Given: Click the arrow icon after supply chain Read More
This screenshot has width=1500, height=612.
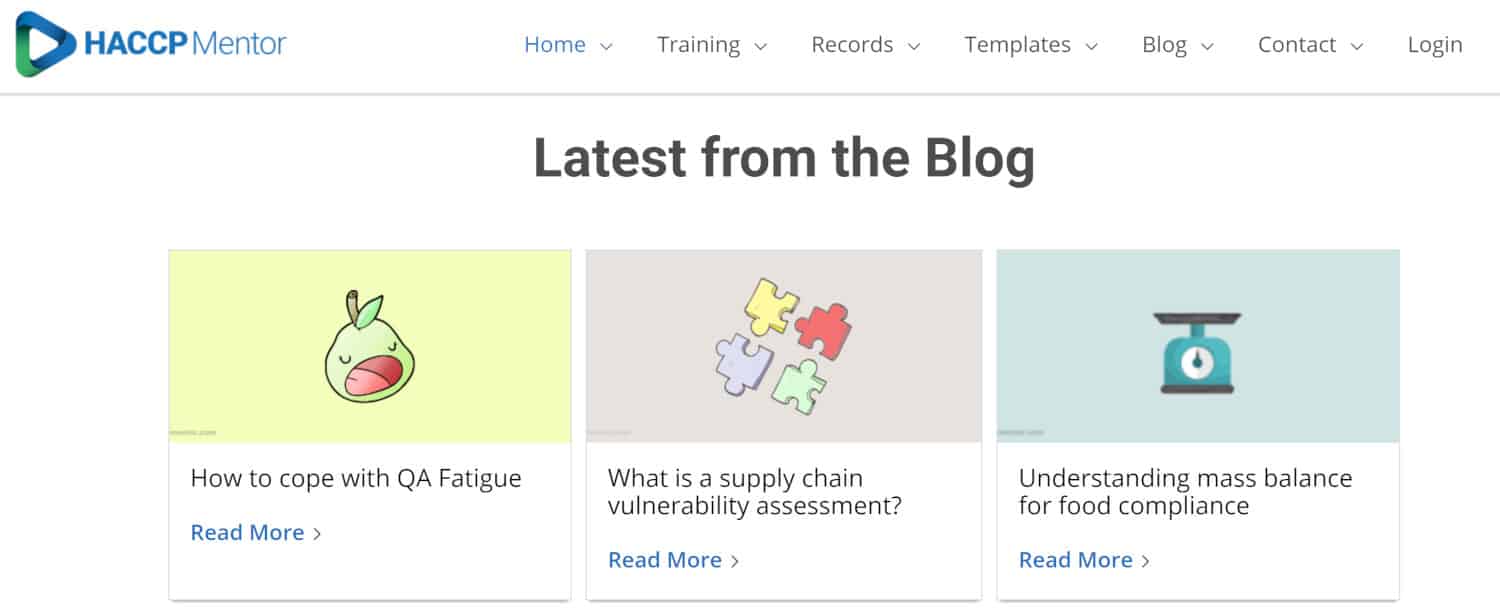Looking at the screenshot, I should point(735,561).
